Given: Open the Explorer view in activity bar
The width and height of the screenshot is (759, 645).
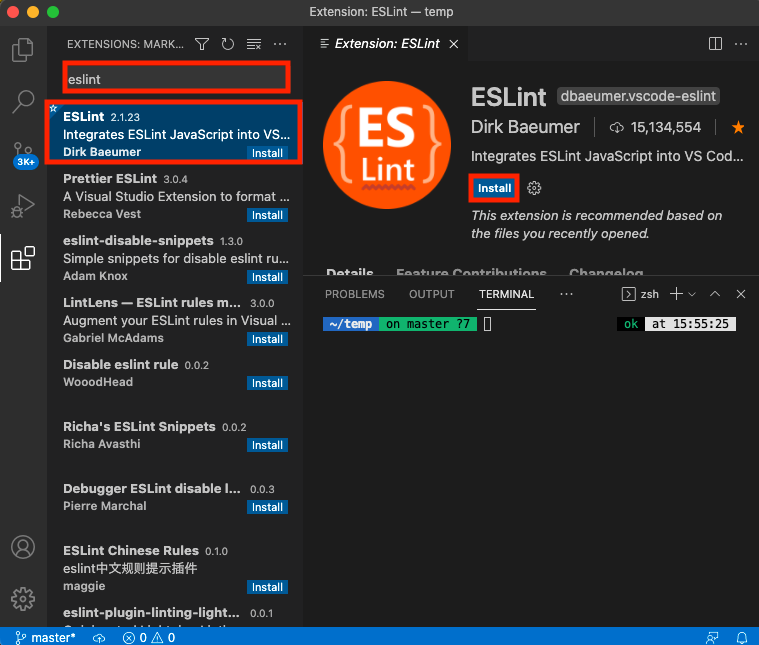Looking at the screenshot, I should pyautogui.click(x=23, y=50).
